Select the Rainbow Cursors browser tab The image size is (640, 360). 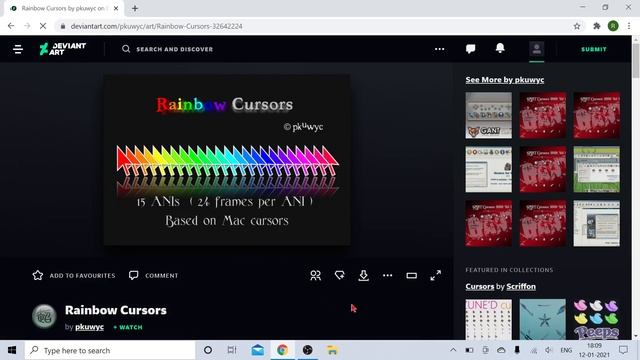[x=64, y=8]
